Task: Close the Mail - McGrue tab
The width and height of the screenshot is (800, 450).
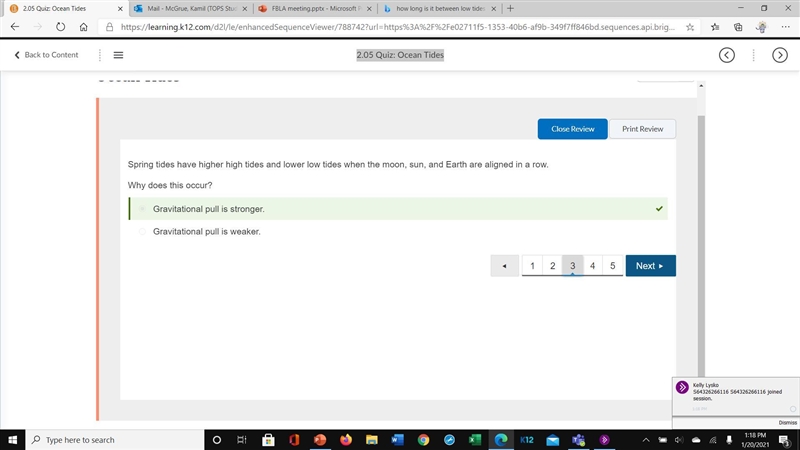Action: pos(244,9)
